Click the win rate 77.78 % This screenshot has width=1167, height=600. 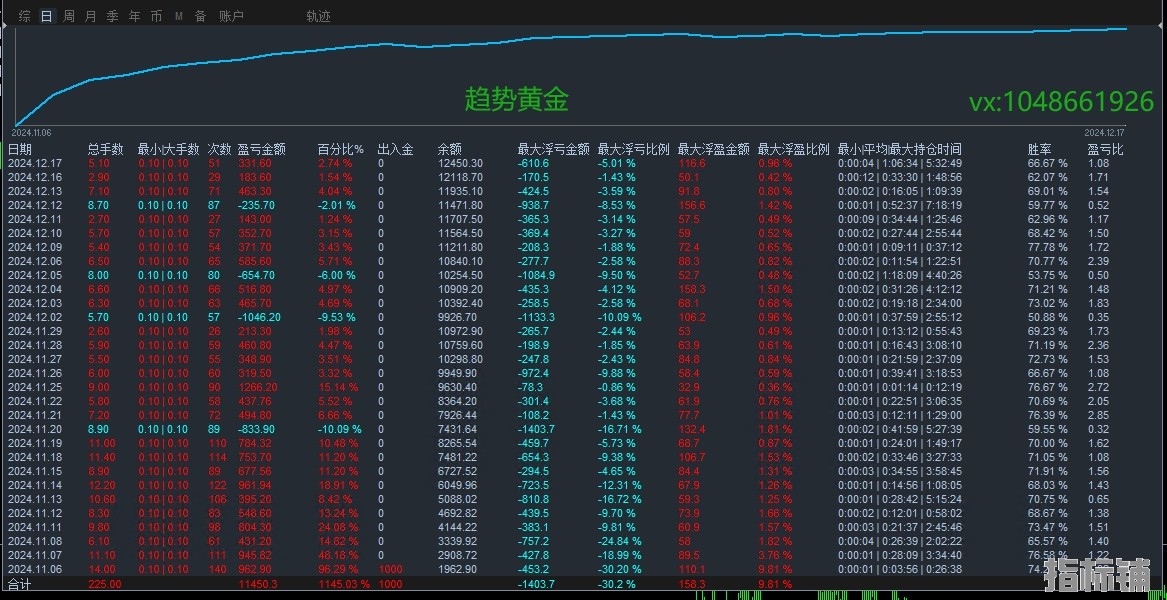point(1048,247)
